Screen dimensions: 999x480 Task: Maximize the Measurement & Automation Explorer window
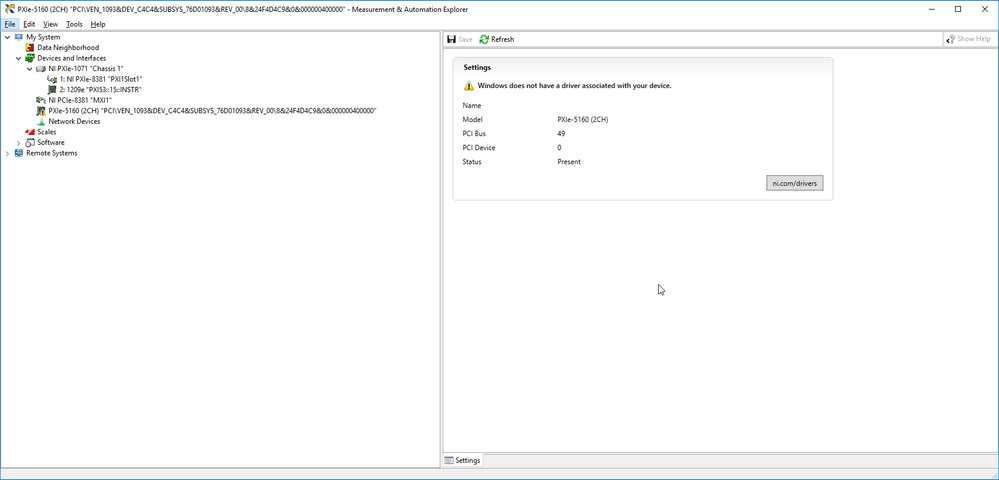(958, 9)
